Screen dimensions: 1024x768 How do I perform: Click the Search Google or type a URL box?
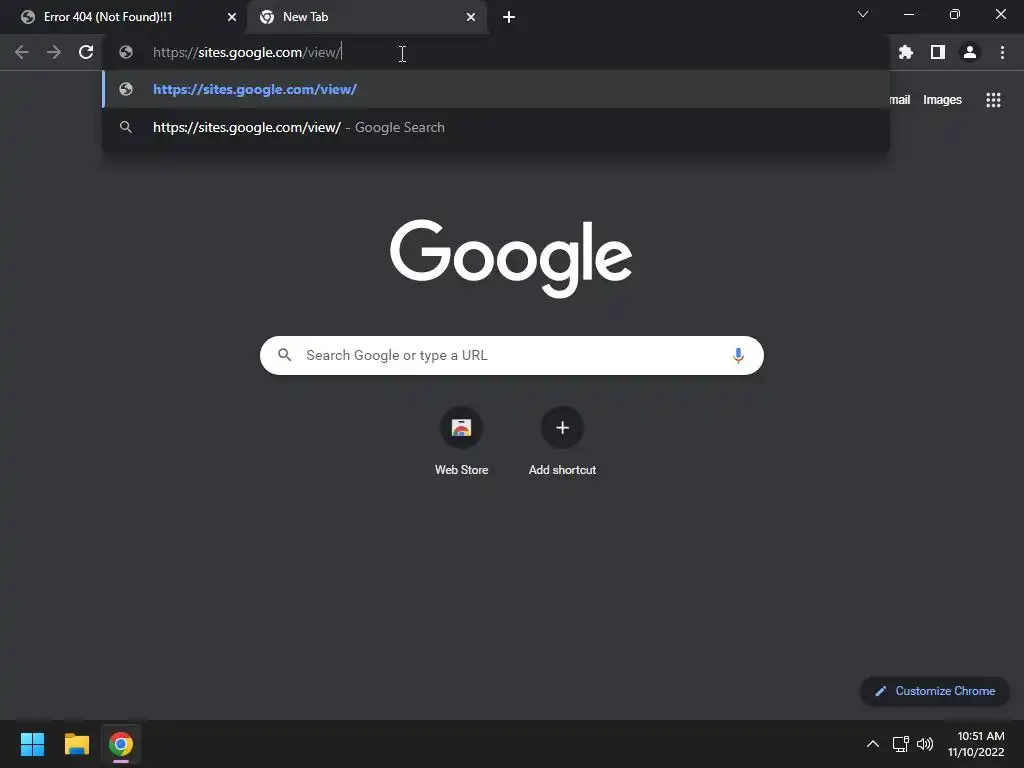coord(511,355)
